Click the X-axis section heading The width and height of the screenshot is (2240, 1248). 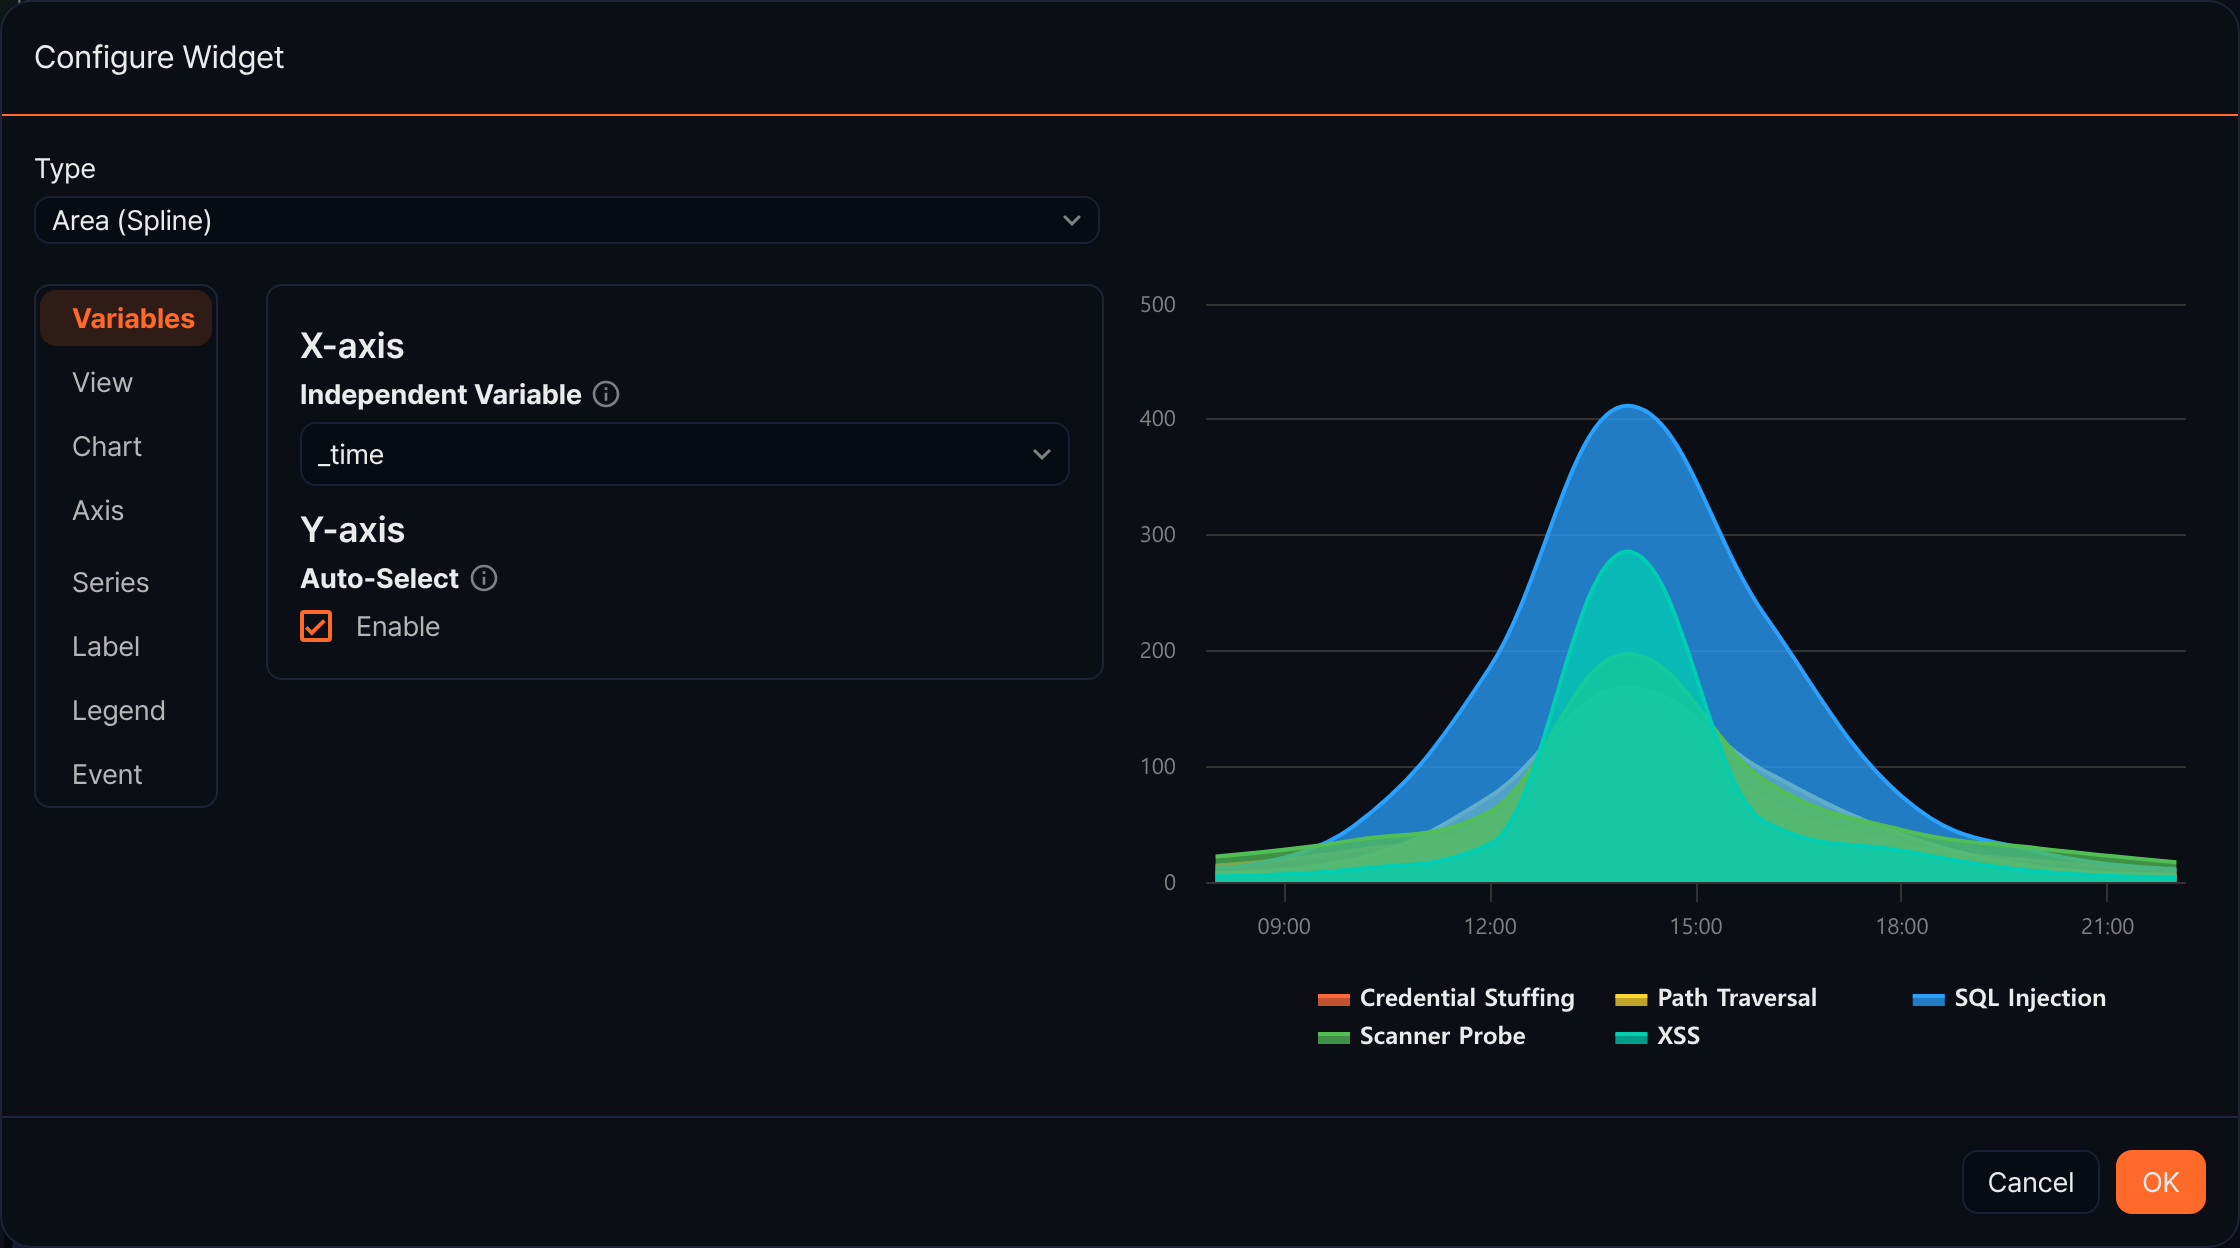pos(352,345)
